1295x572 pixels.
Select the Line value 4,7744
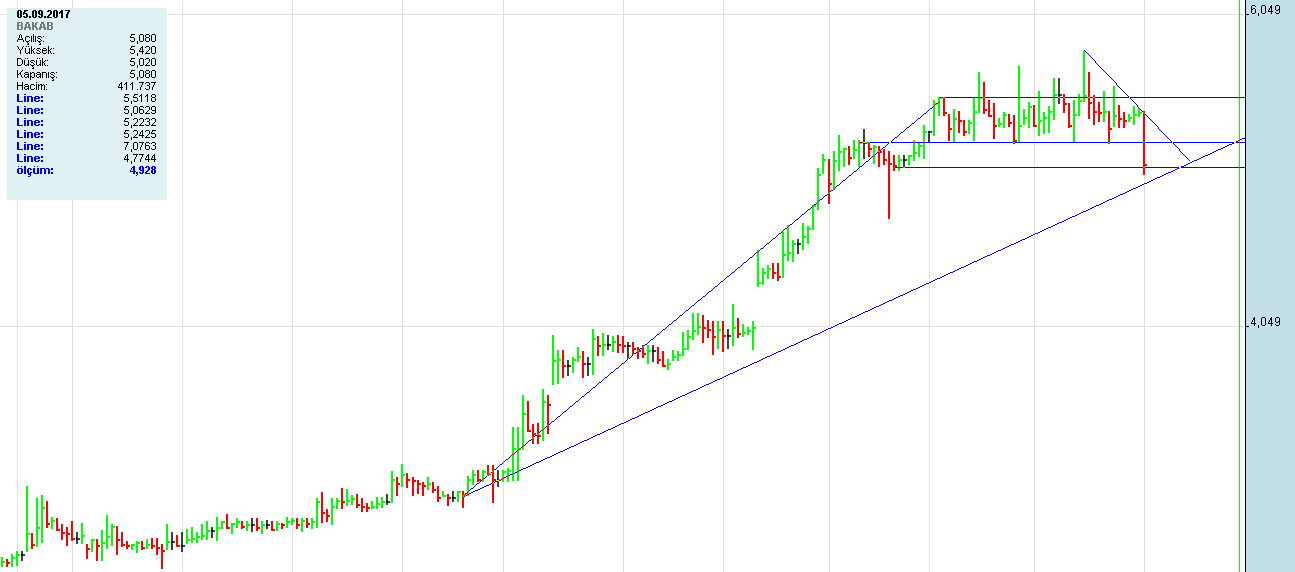click(x=139, y=158)
